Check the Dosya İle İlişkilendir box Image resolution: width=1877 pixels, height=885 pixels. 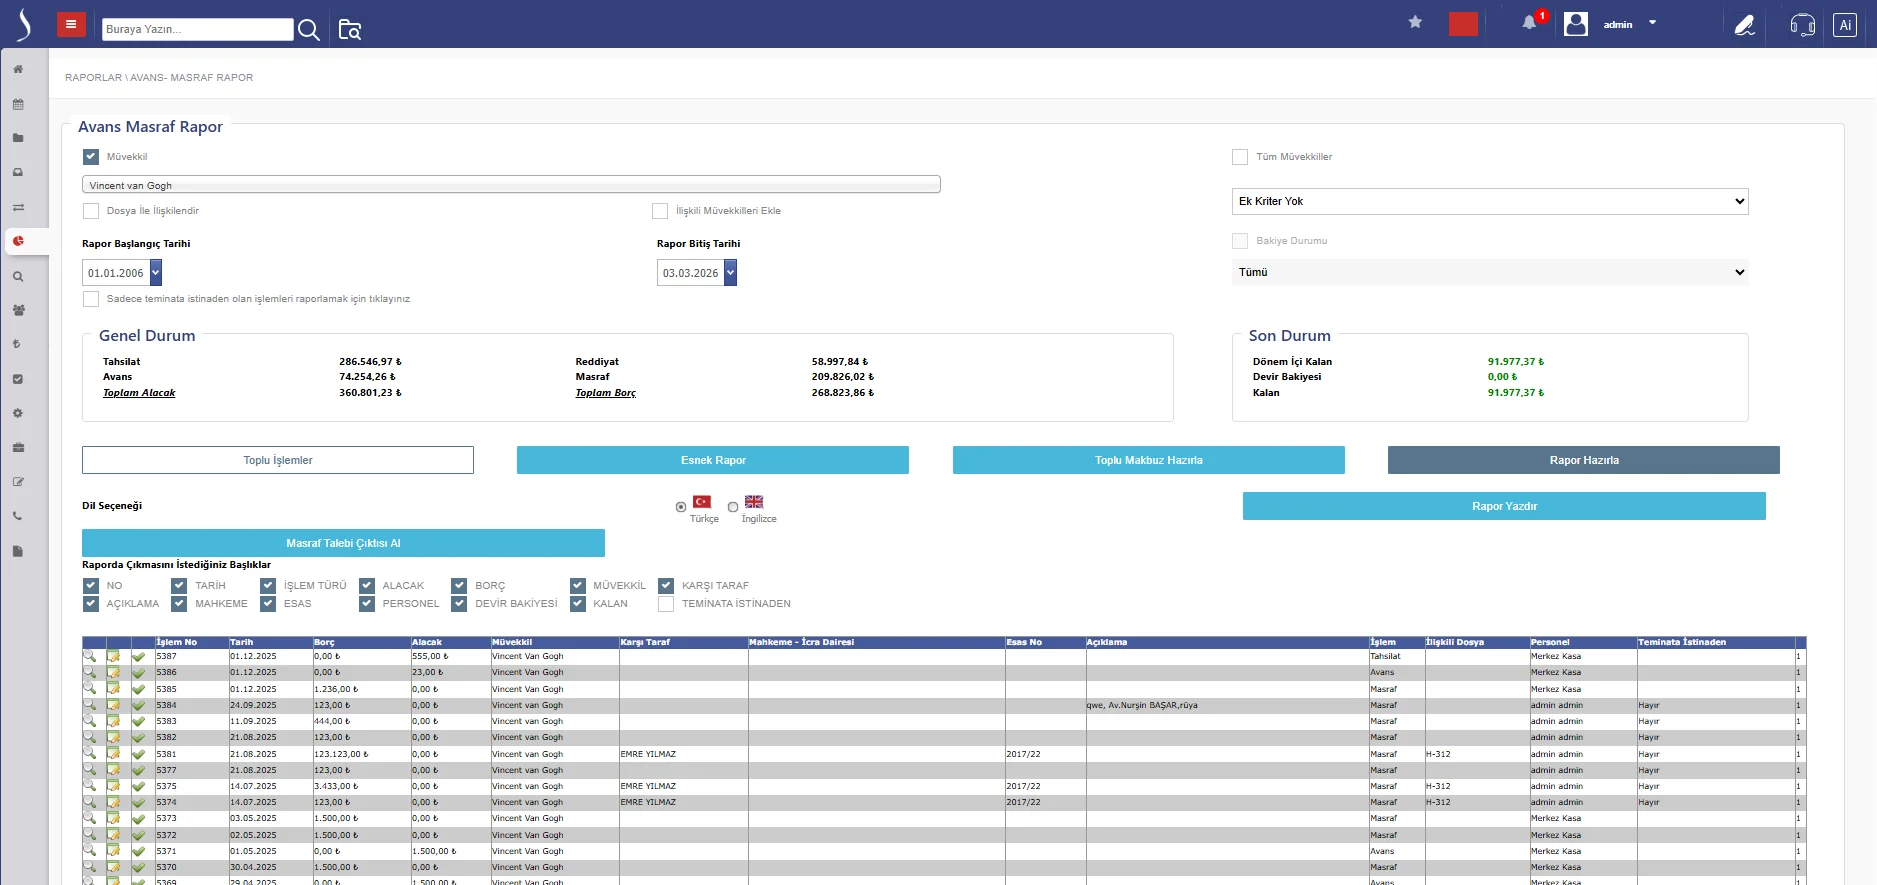tap(91, 211)
